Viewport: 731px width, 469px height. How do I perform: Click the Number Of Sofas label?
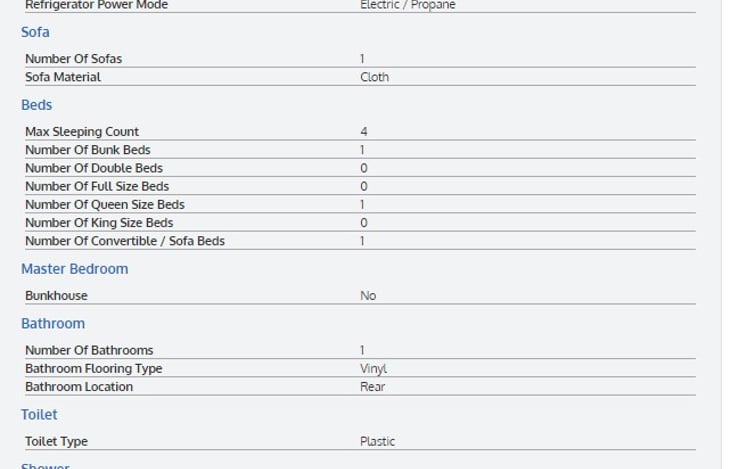pos(73,59)
